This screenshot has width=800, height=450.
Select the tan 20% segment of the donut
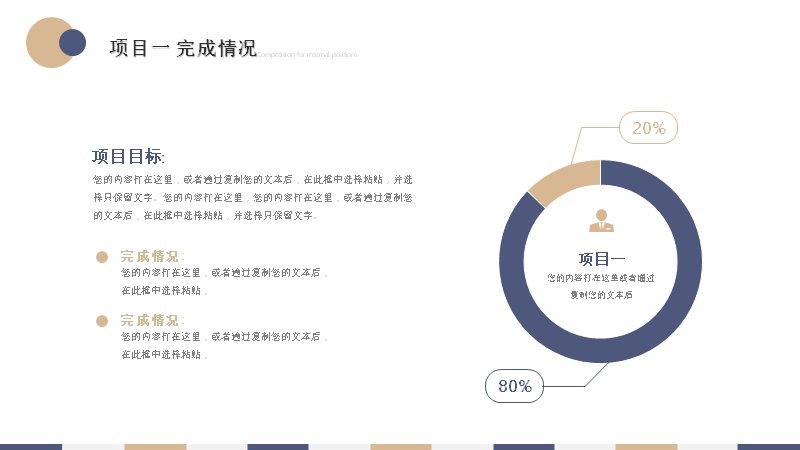pyautogui.click(x=567, y=180)
